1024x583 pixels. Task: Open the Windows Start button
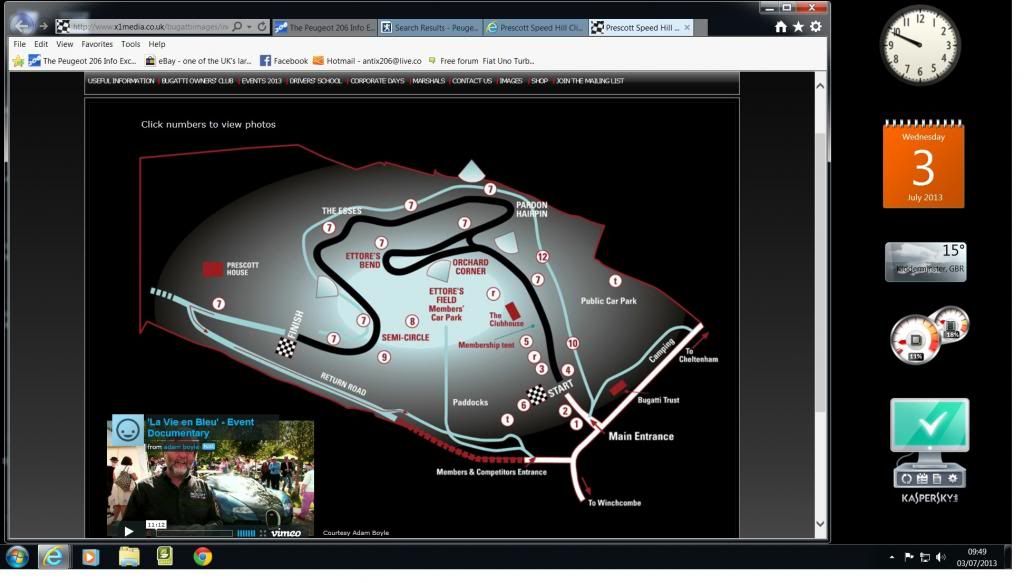[x=17, y=557]
